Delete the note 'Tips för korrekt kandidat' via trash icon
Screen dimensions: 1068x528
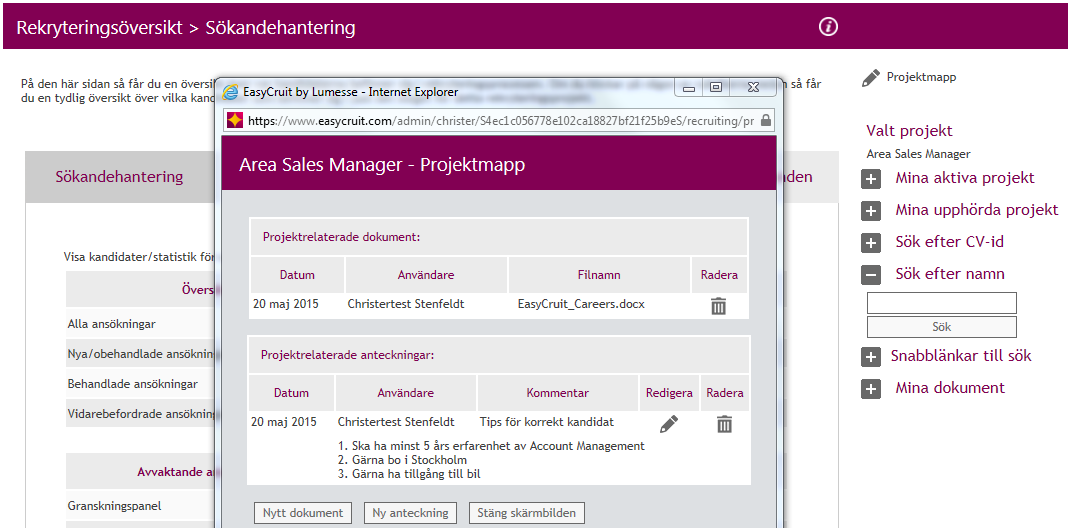(724, 424)
